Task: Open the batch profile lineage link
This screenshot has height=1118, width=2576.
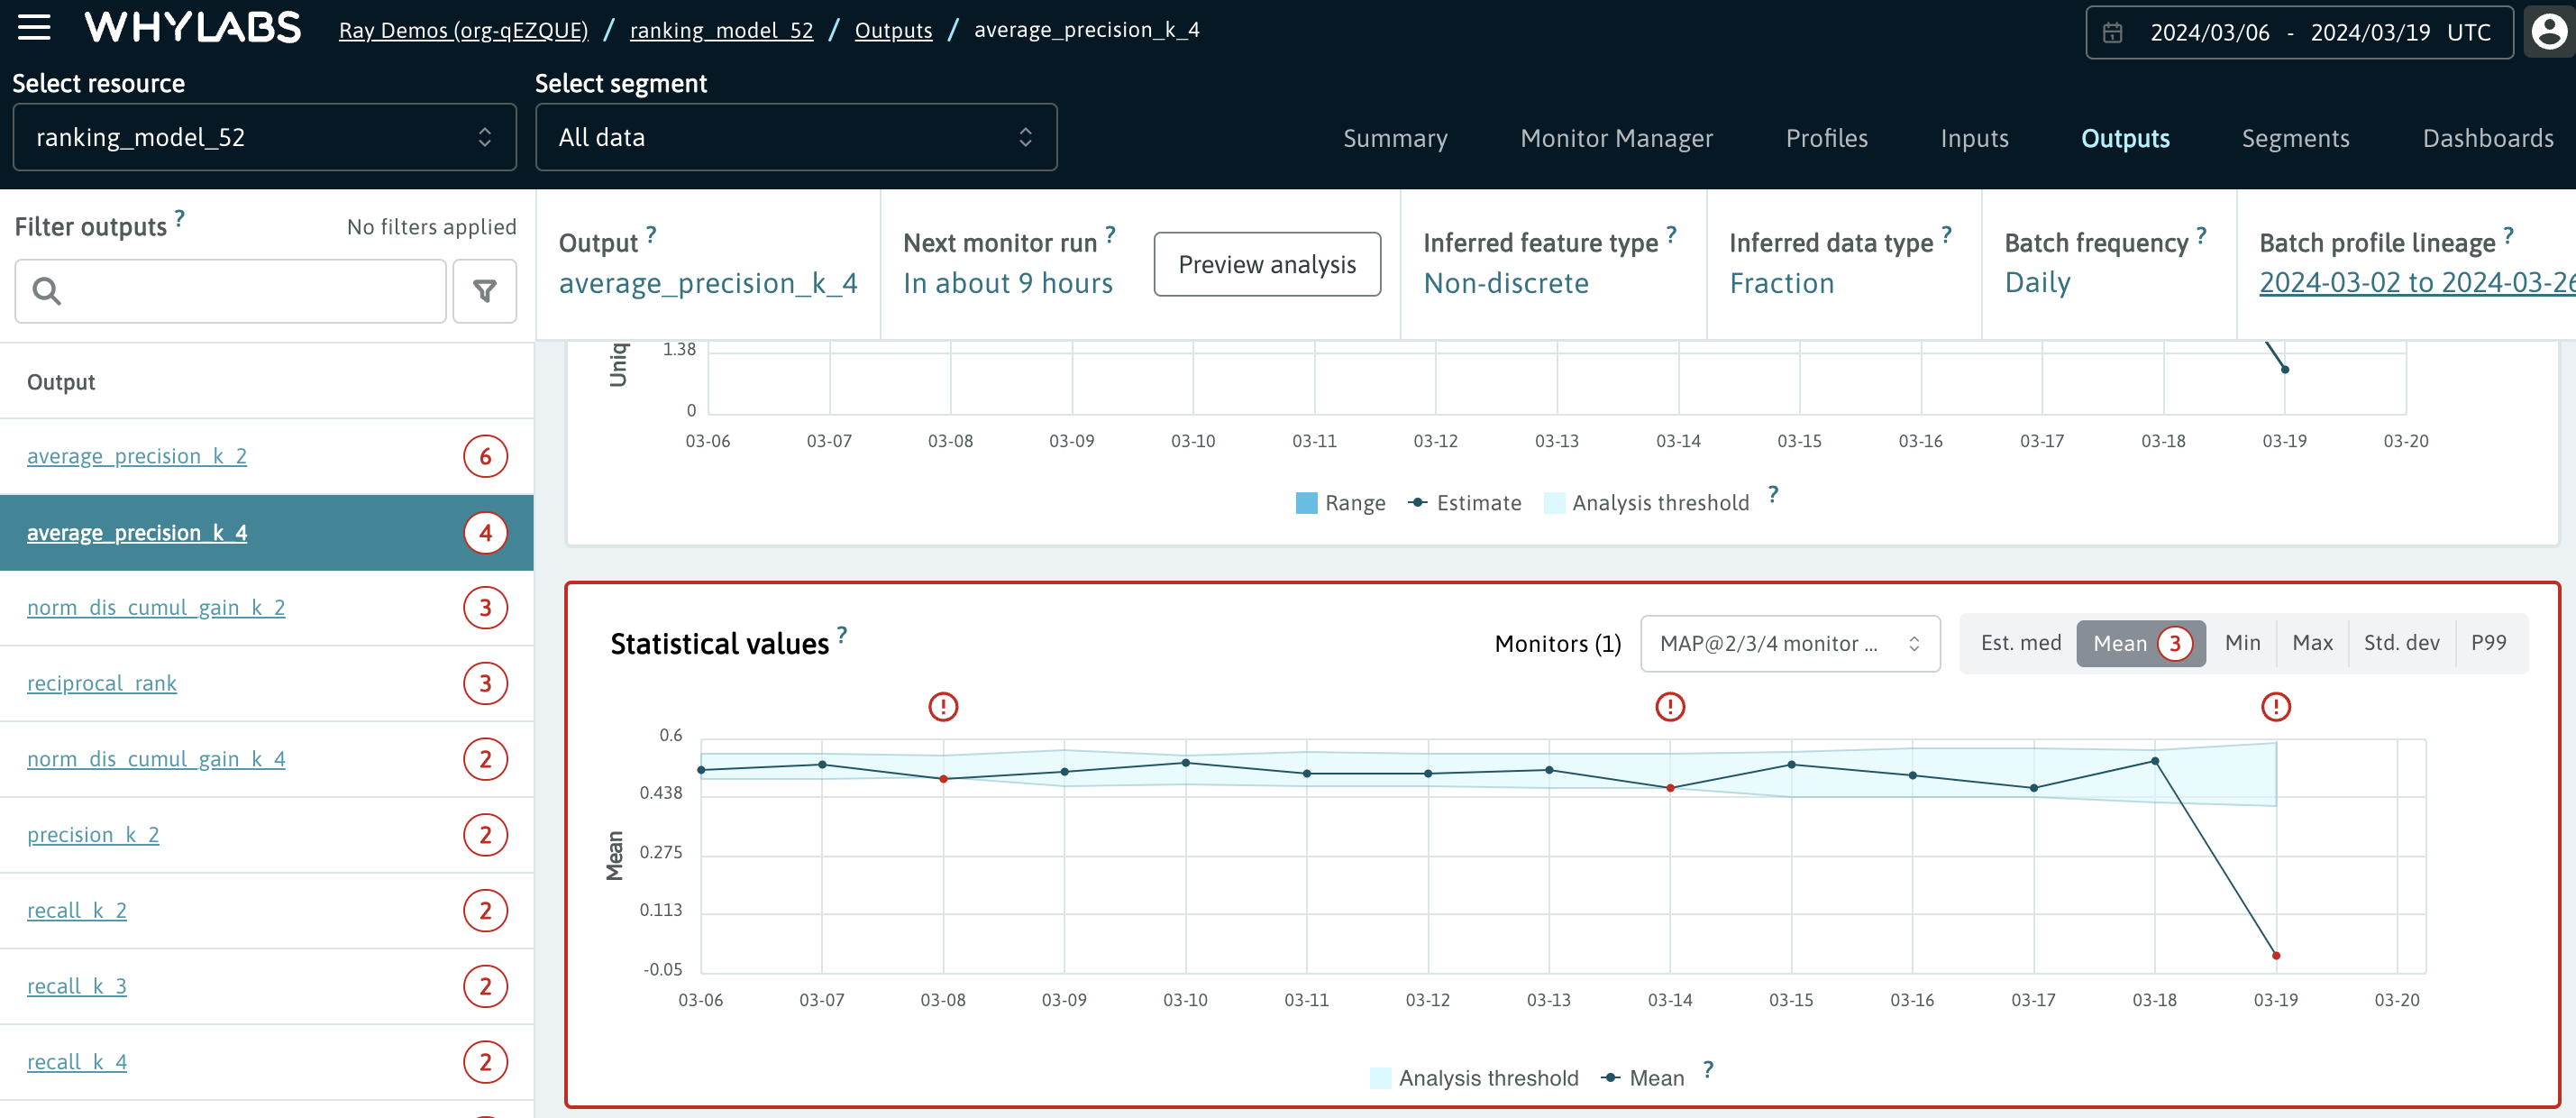Action: pyautogui.click(x=2416, y=283)
